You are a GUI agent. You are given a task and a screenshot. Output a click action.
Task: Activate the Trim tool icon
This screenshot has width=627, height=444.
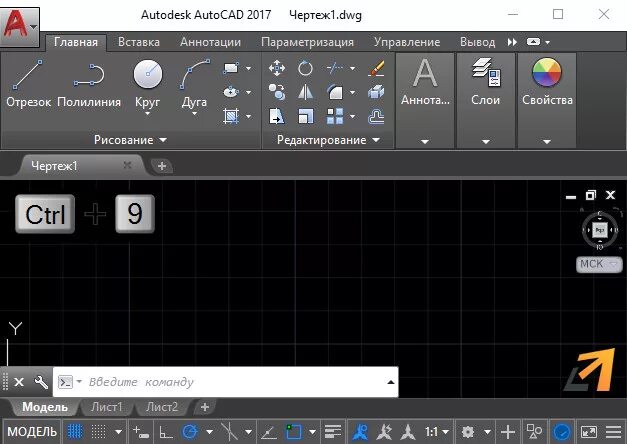(x=335, y=68)
